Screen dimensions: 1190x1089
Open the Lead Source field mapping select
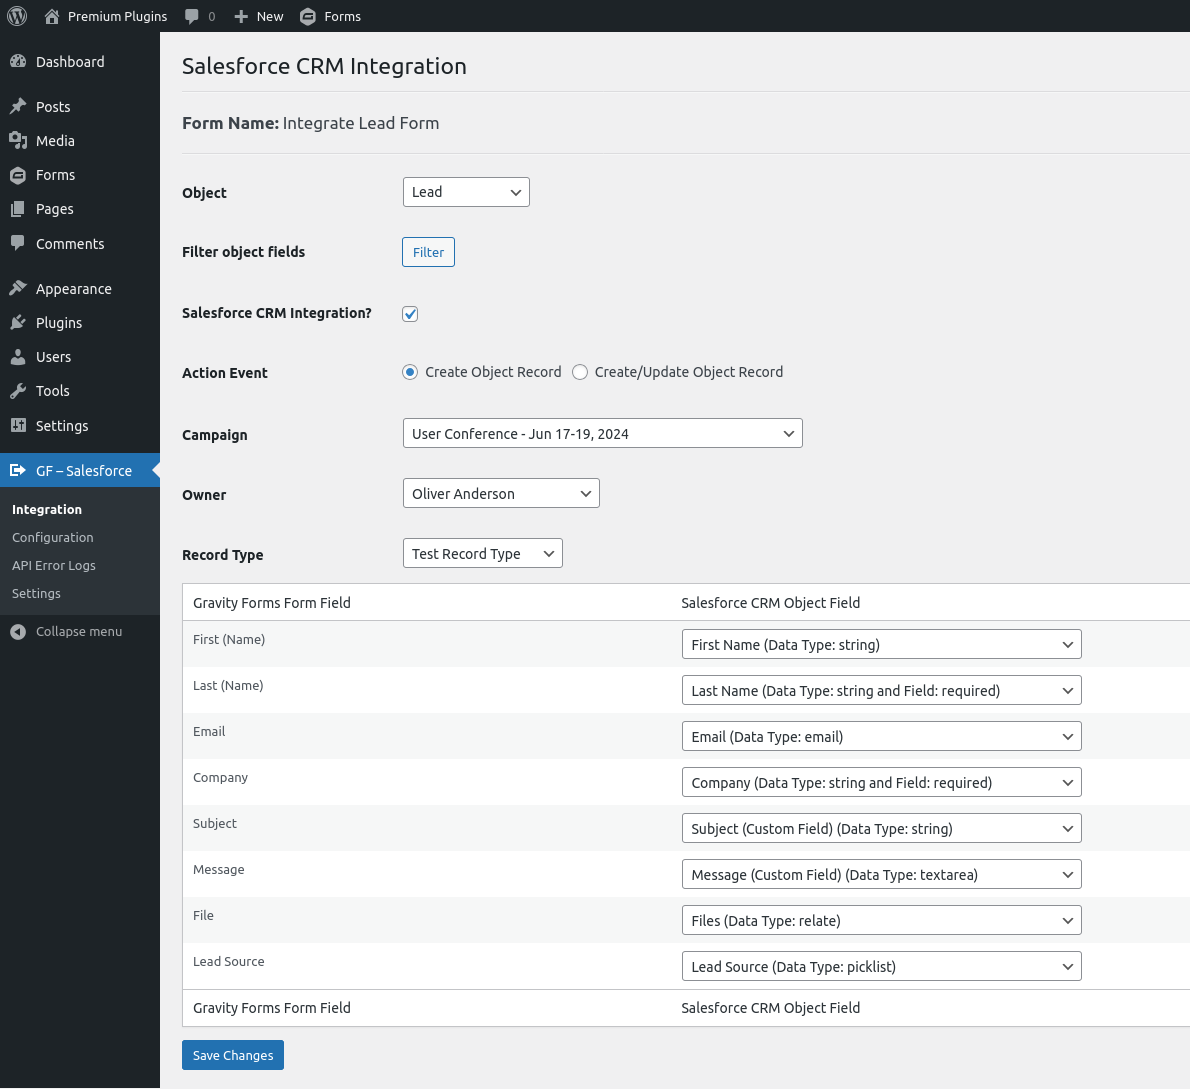(x=881, y=967)
